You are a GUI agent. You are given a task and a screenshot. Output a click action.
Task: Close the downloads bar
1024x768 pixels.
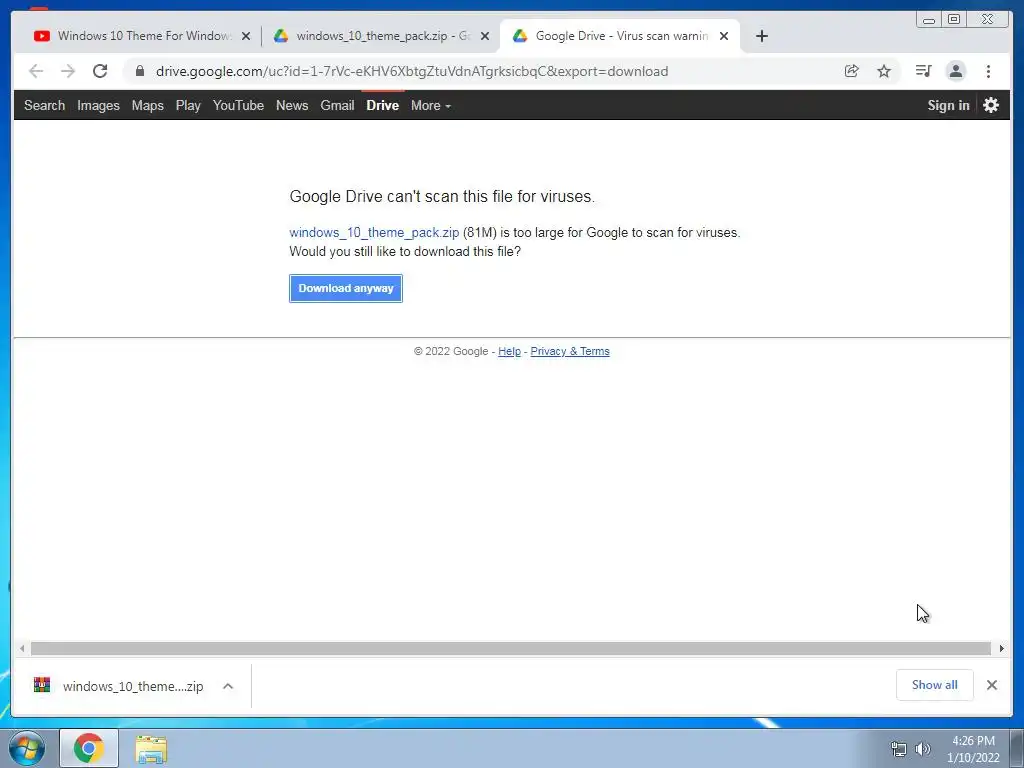tap(992, 685)
